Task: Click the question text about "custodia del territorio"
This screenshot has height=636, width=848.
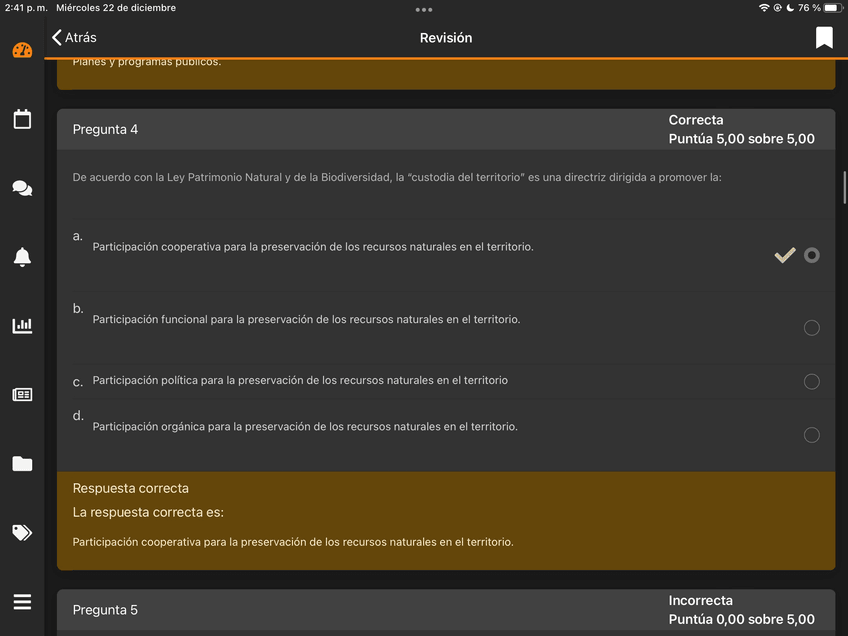Action: tap(397, 177)
